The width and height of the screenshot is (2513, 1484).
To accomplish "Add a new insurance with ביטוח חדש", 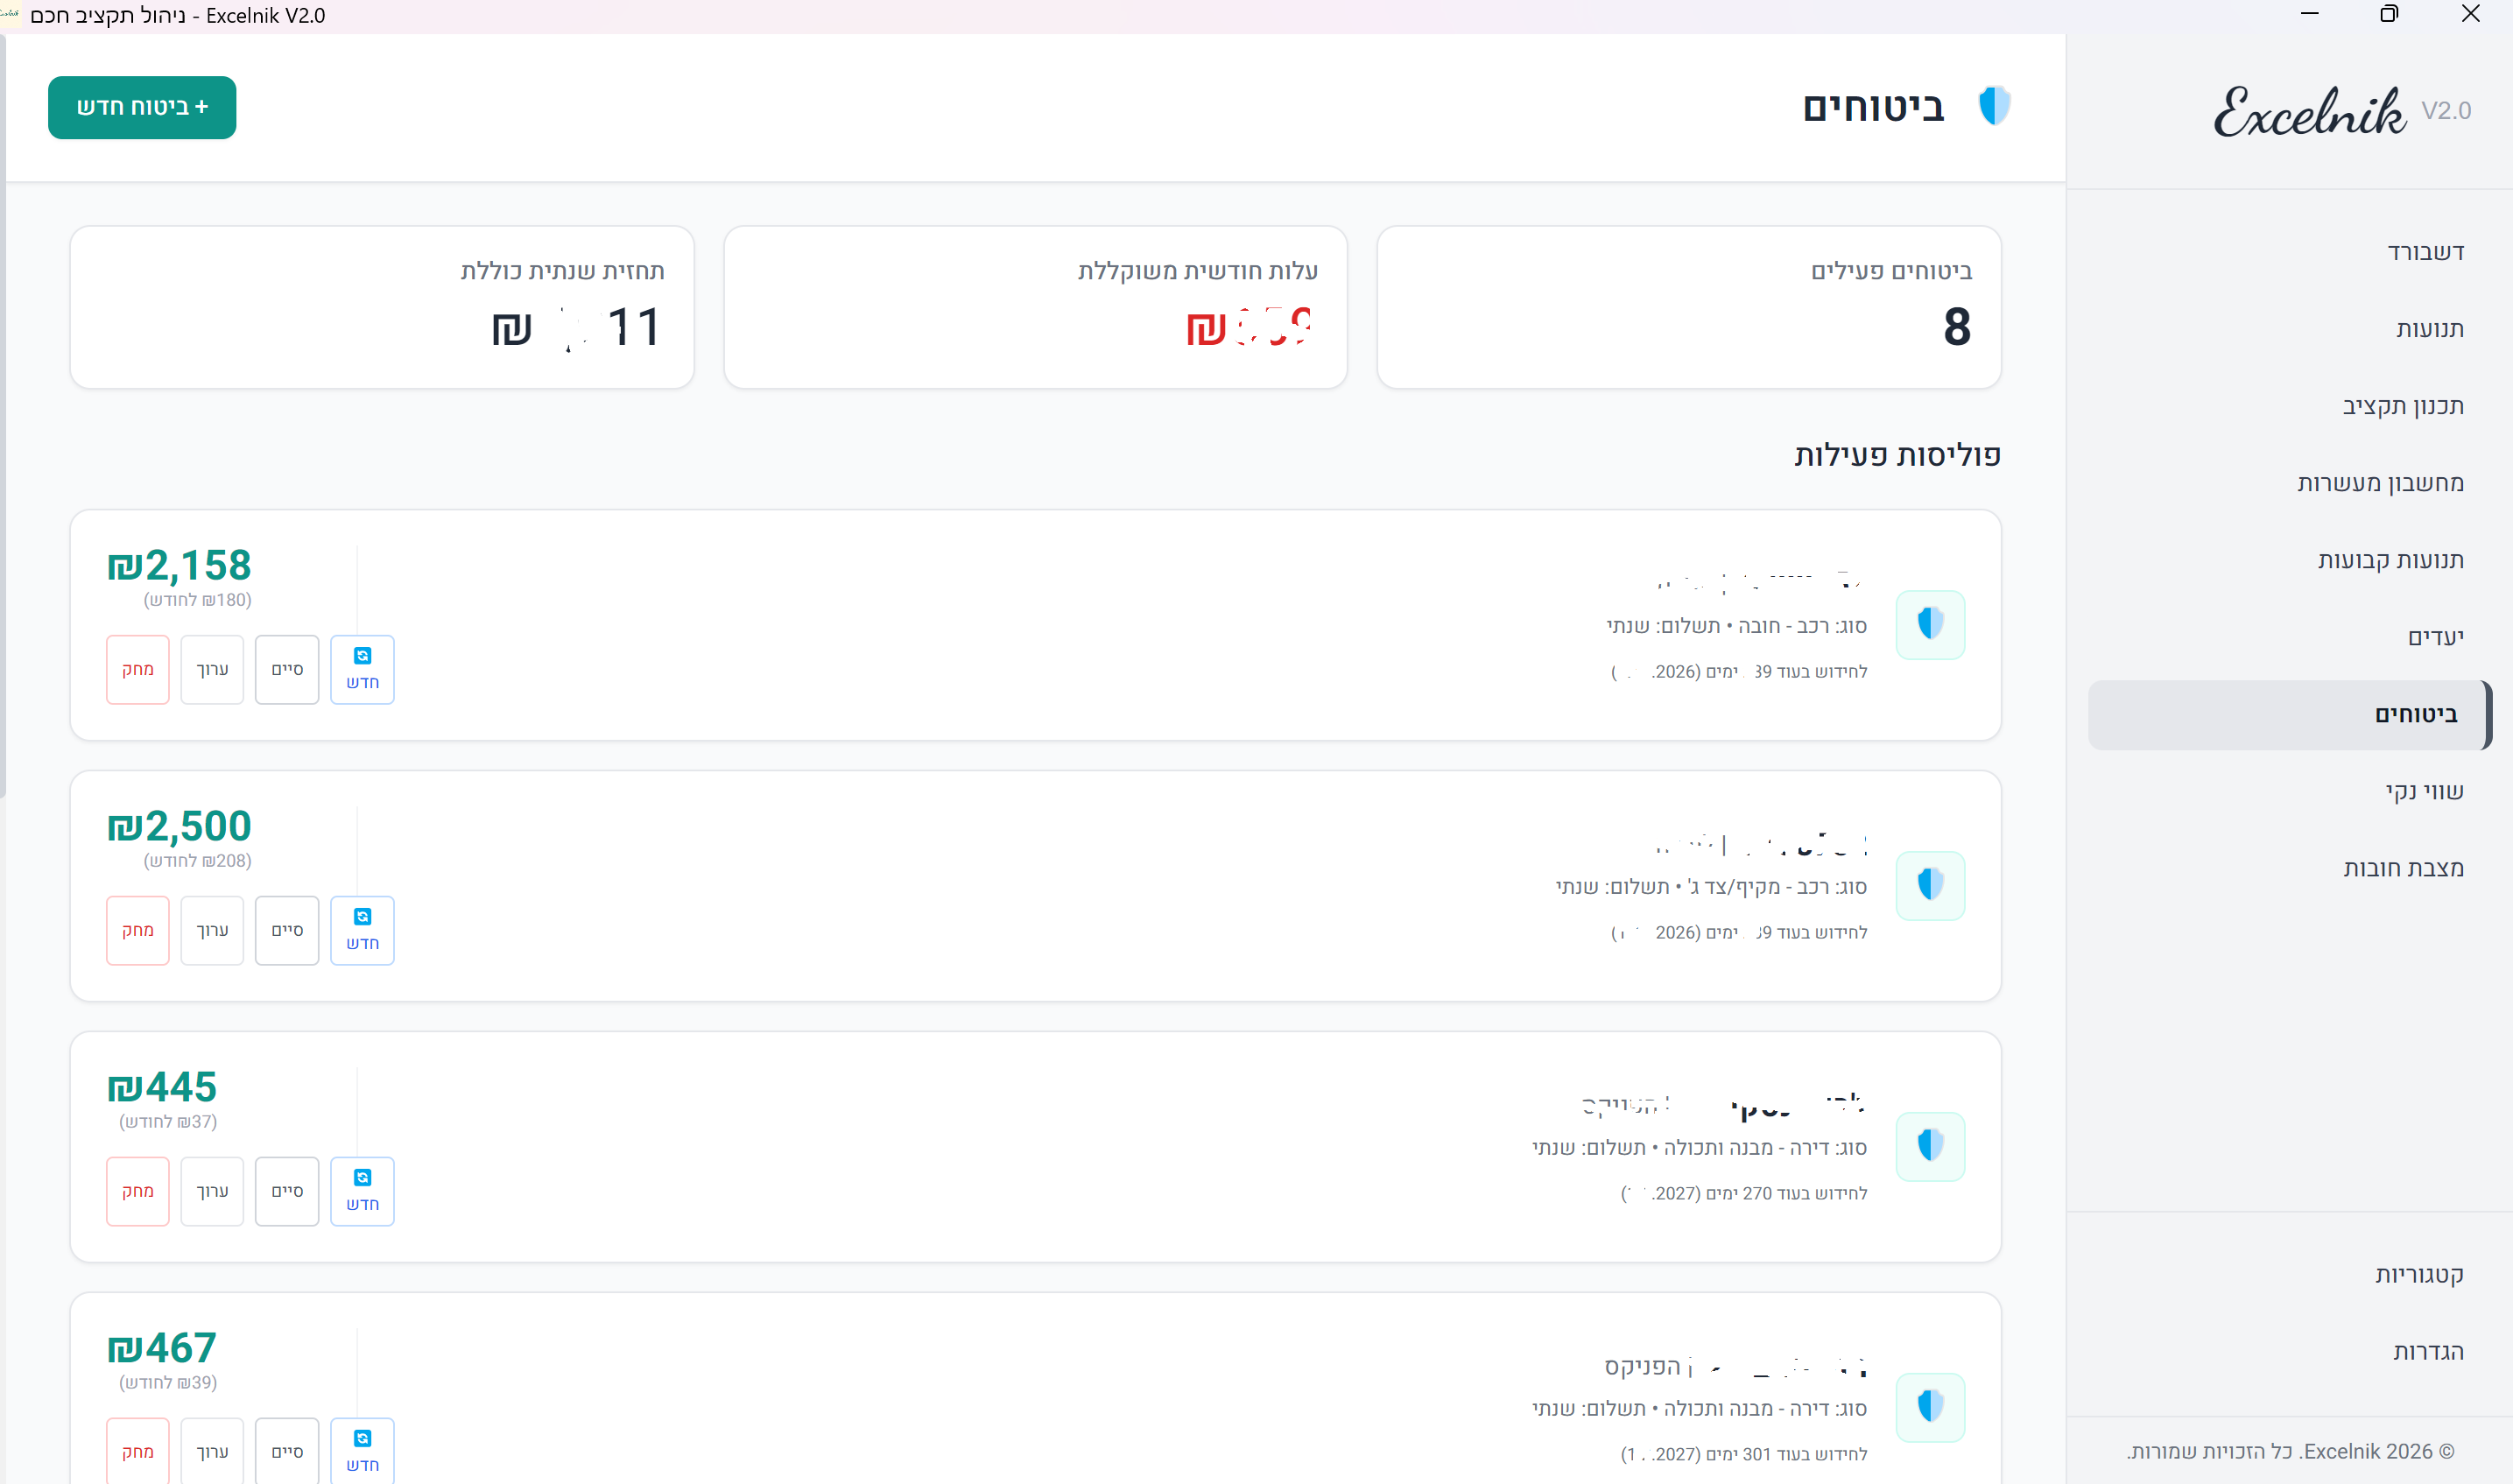I will click(x=142, y=107).
